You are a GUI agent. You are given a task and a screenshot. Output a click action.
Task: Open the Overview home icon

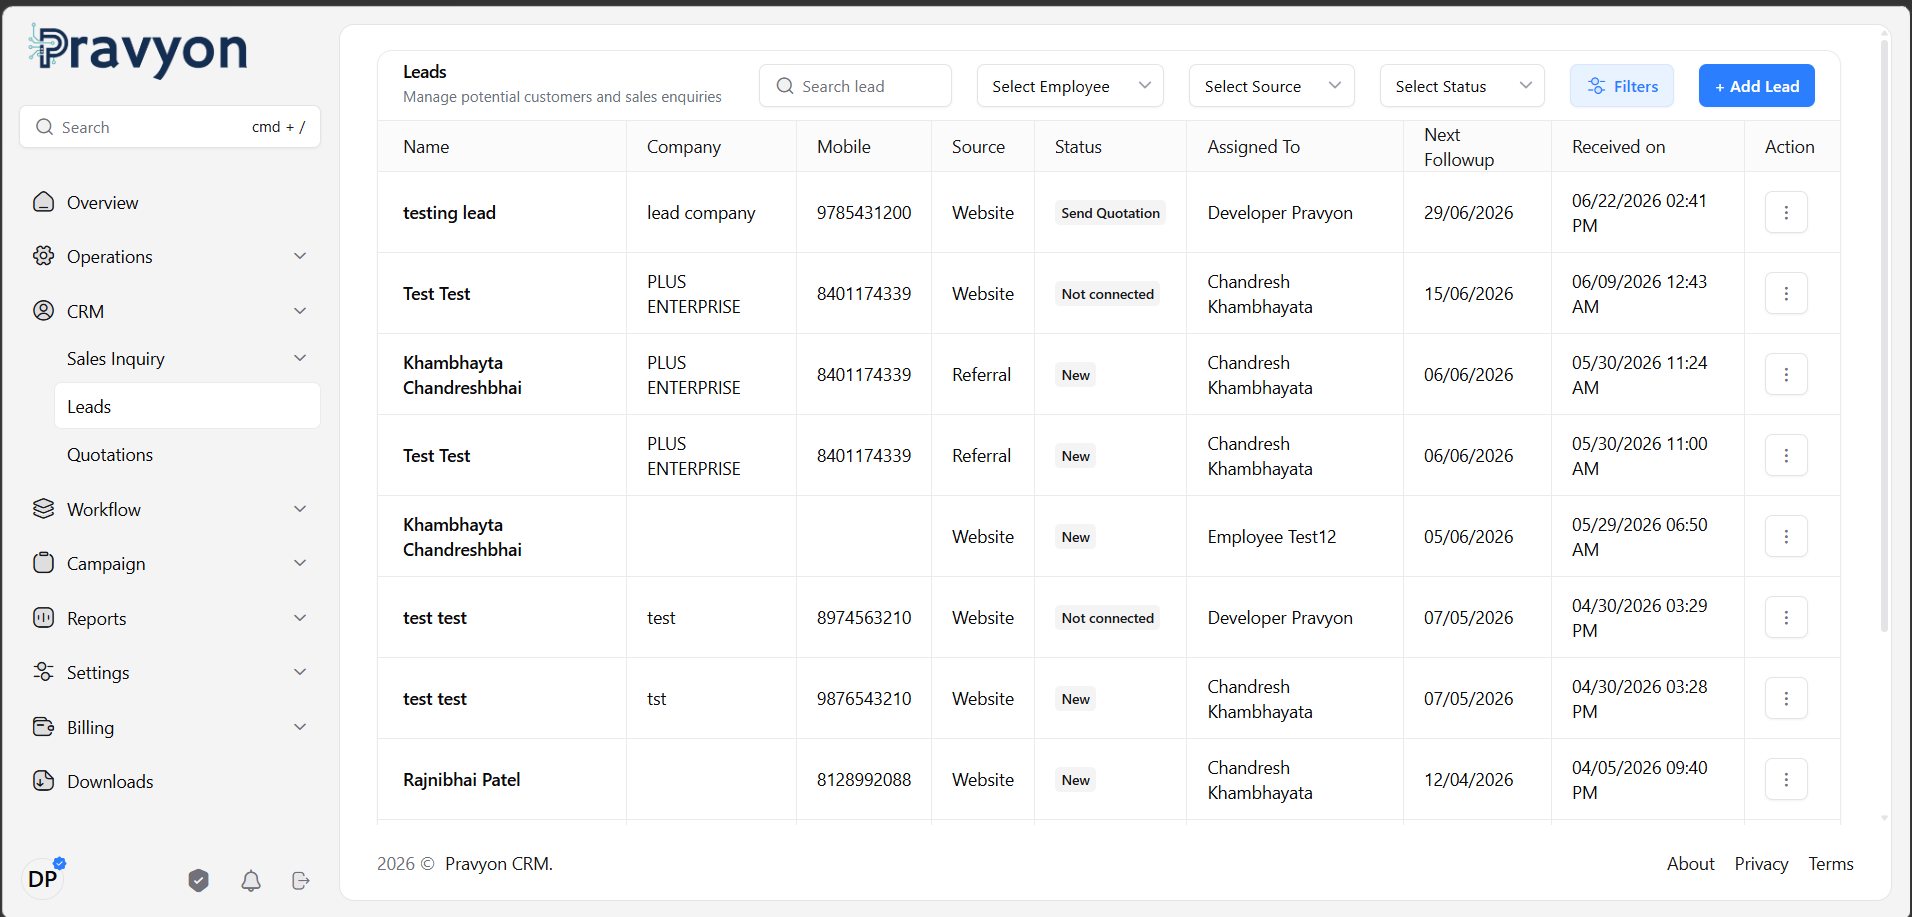[x=43, y=202]
